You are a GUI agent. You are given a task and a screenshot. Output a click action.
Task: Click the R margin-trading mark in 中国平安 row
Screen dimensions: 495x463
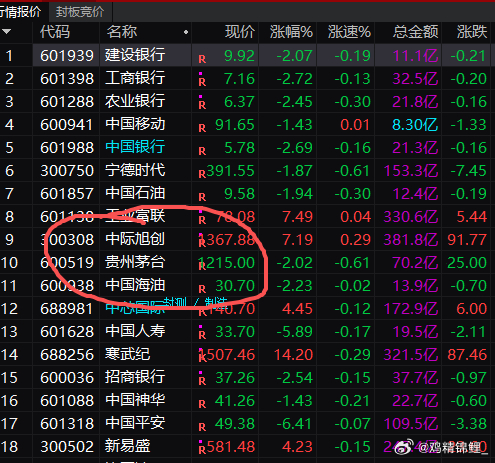(202, 427)
